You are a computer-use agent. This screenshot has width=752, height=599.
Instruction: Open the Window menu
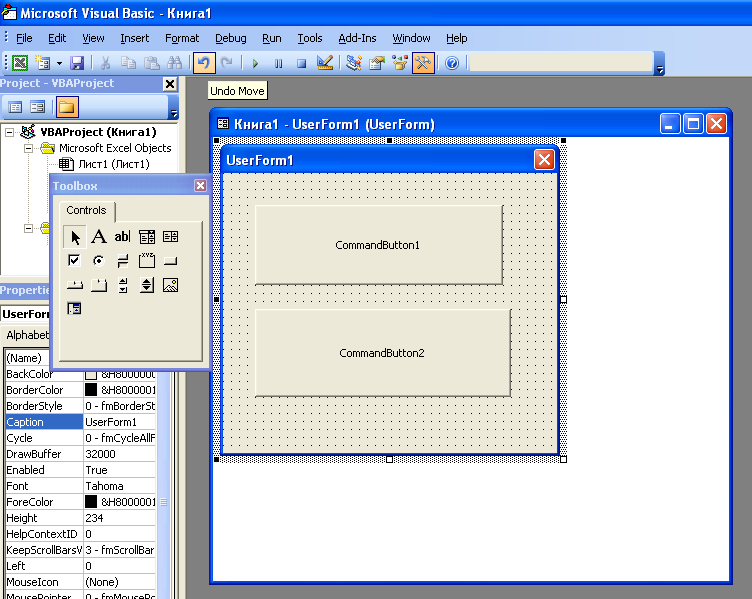(411, 38)
